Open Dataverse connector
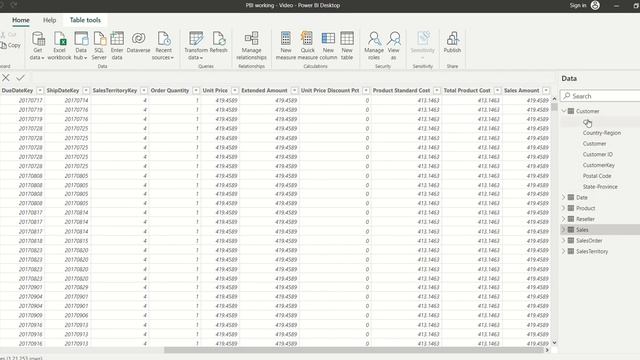The width and height of the screenshot is (640, 360). click(138, 42)
